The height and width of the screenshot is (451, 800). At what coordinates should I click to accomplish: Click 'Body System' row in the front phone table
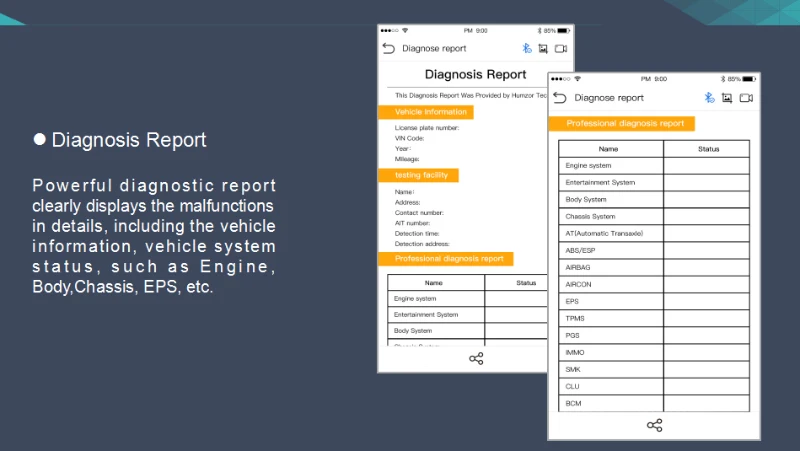click(654, 199)
